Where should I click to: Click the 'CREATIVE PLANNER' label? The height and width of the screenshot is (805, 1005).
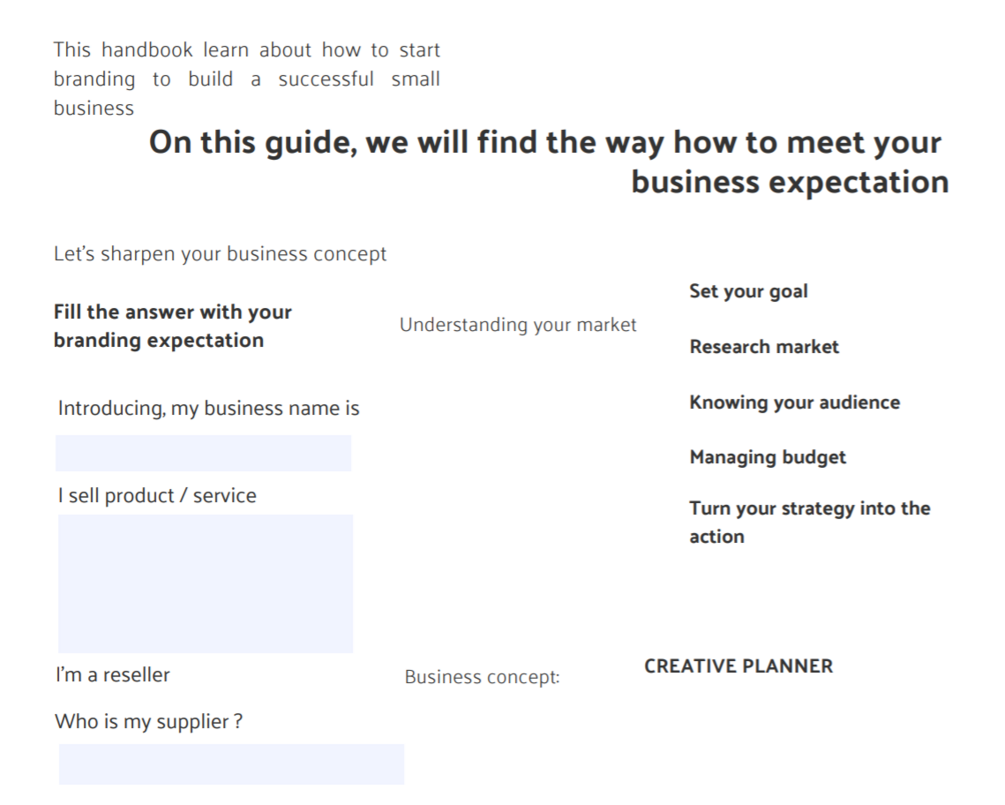(x=738, y=666)
